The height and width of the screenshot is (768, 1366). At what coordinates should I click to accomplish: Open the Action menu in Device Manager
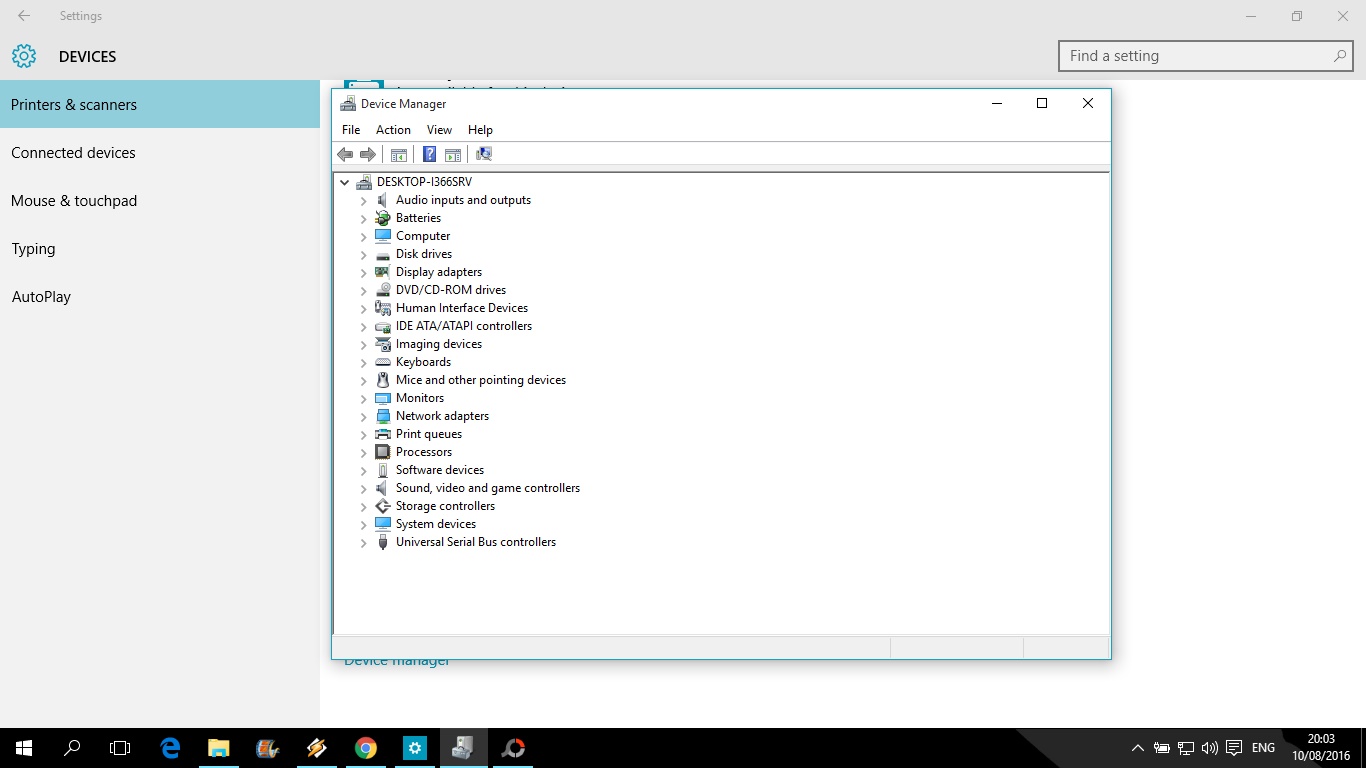393,129
